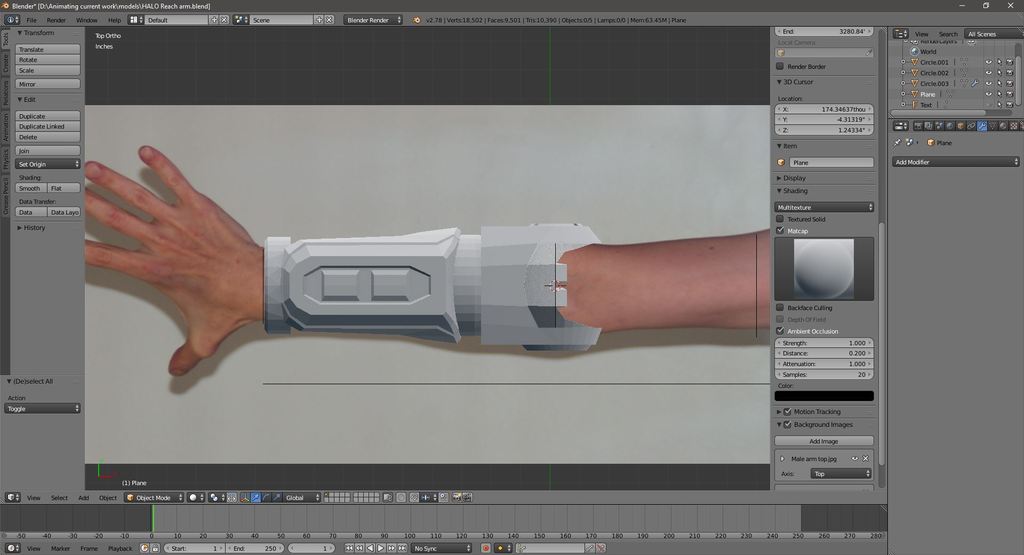Enable Backface Culling checkbox
The image size is (1024, 555).
coord(780,308)
